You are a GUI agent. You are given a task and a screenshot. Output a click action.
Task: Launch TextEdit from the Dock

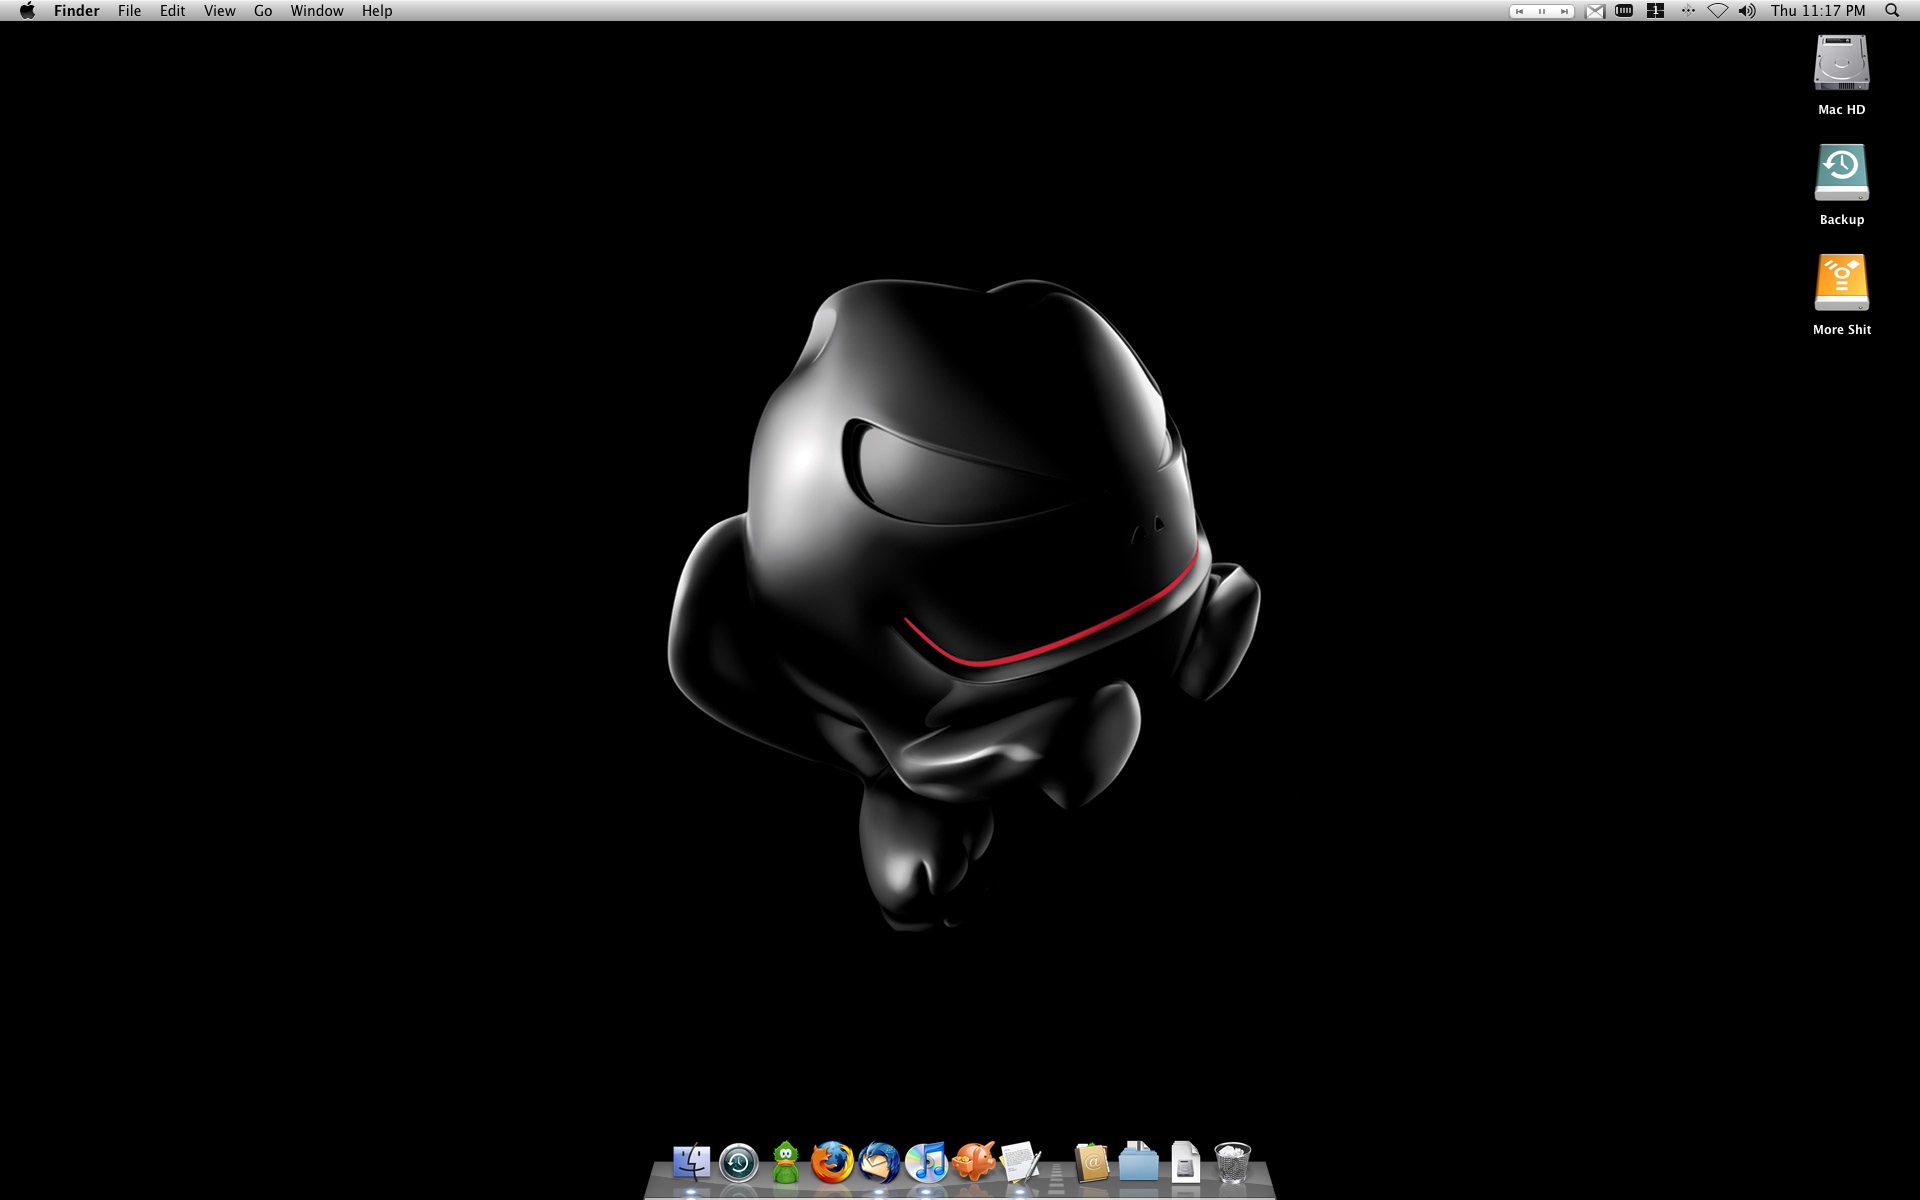coord(1020,1163)
